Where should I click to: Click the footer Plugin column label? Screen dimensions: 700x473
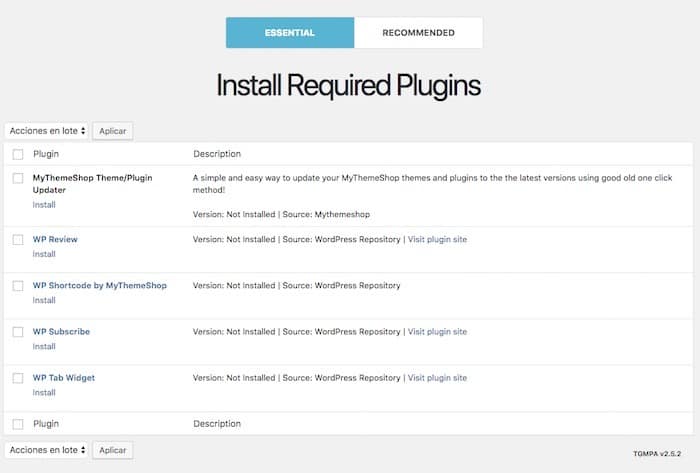pyautogui.click(x=46, y=423)
